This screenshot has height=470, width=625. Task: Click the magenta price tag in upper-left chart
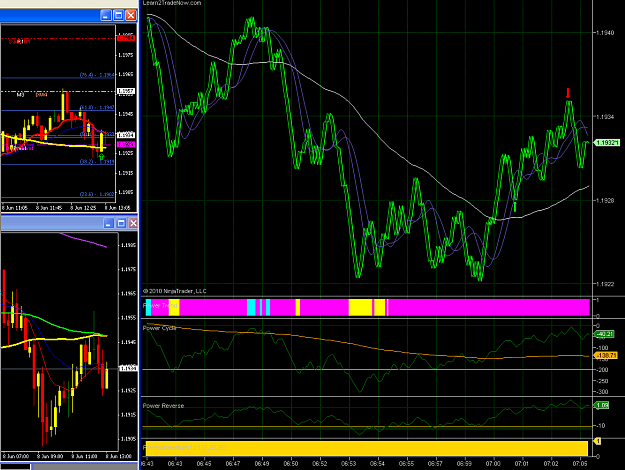point(126,144)
